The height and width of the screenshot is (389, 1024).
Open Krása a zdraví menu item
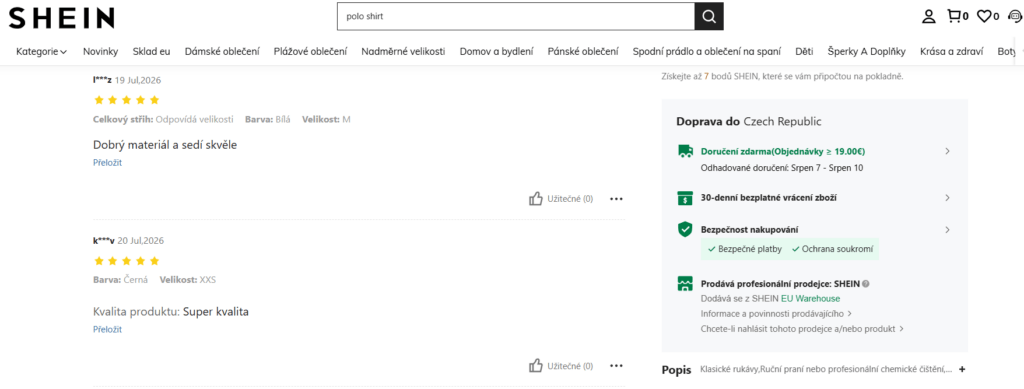click(x=952, y=52)
